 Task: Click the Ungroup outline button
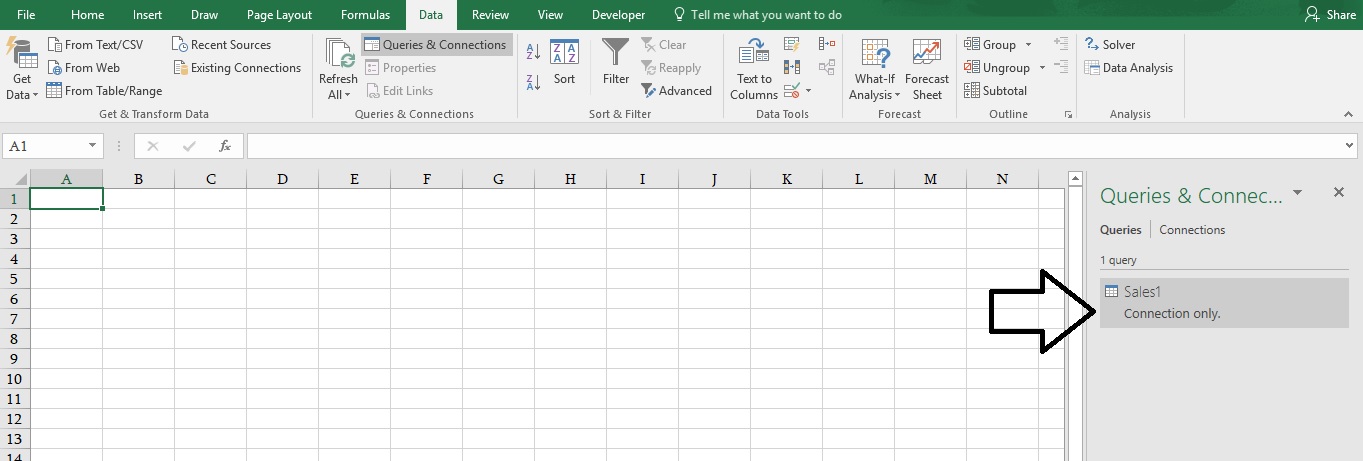pyautogui.click(x=997, y=68)
